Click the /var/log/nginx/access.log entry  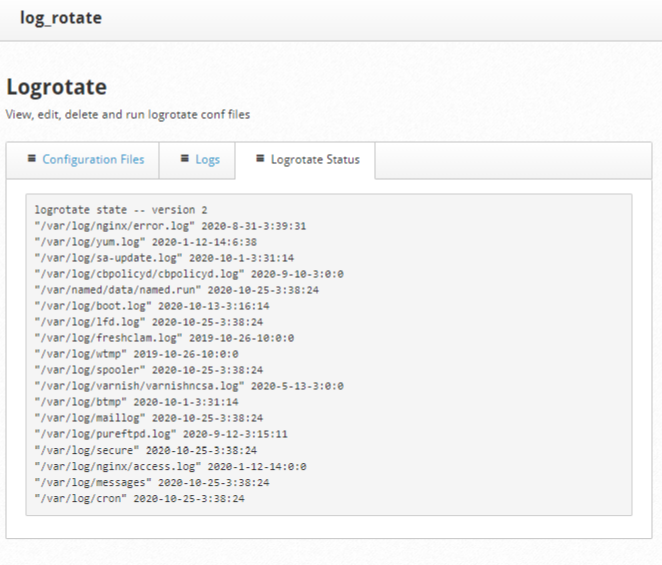[x=171, y=466]
